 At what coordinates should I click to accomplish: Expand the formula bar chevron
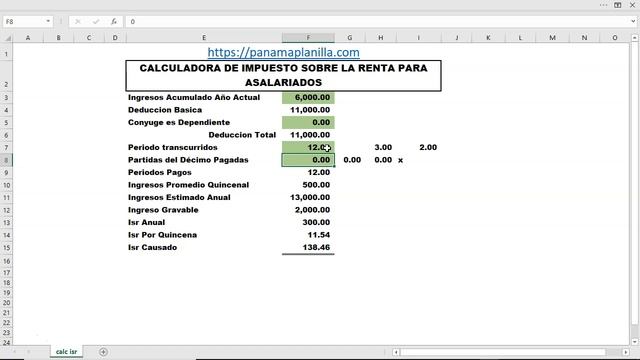click(x=633, y=22)
